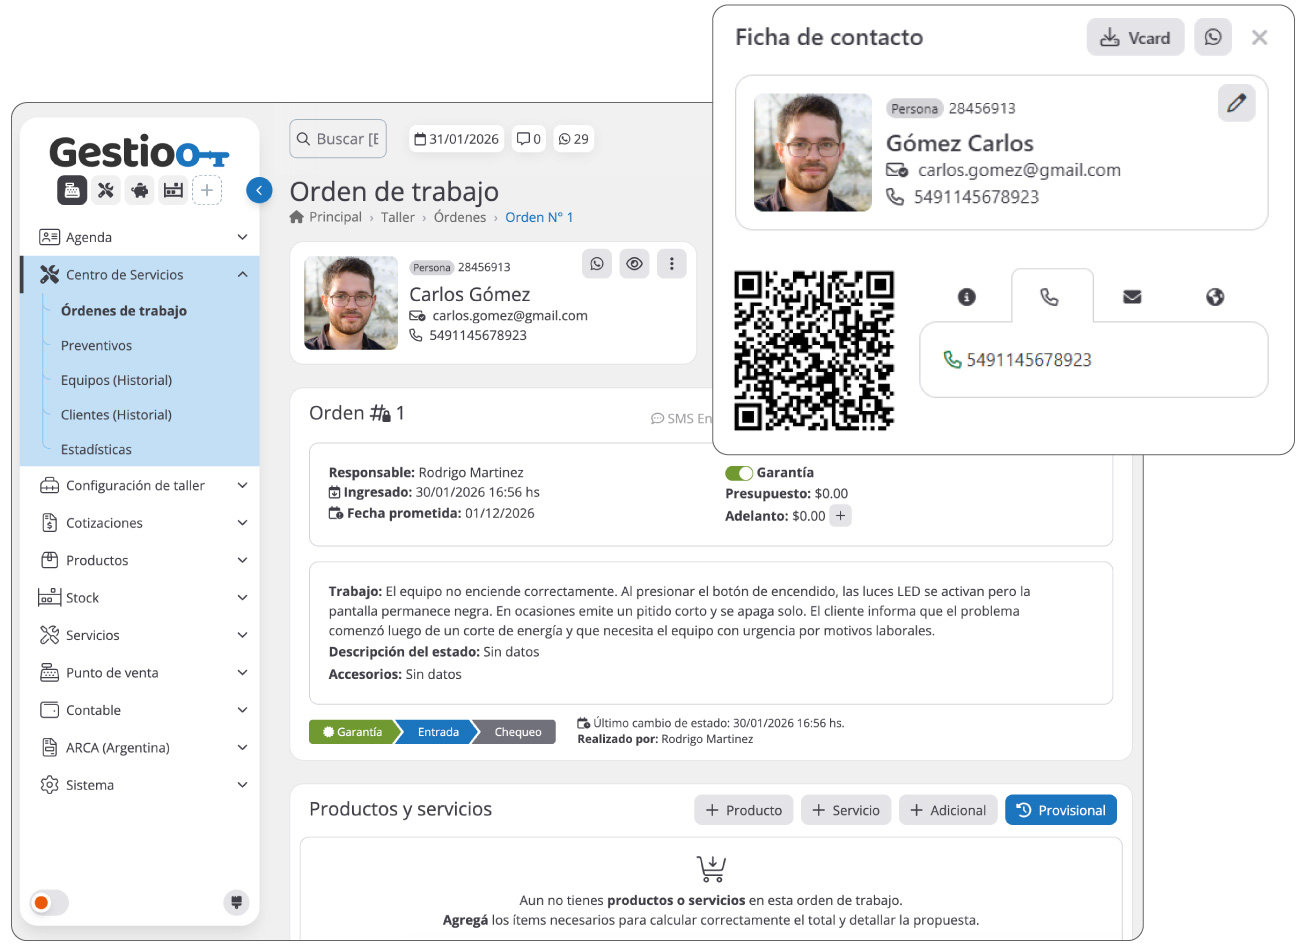Viewport: 1300px width, 950px height.
Task: Go to Taller in breadcrumb
Action: 397,217
